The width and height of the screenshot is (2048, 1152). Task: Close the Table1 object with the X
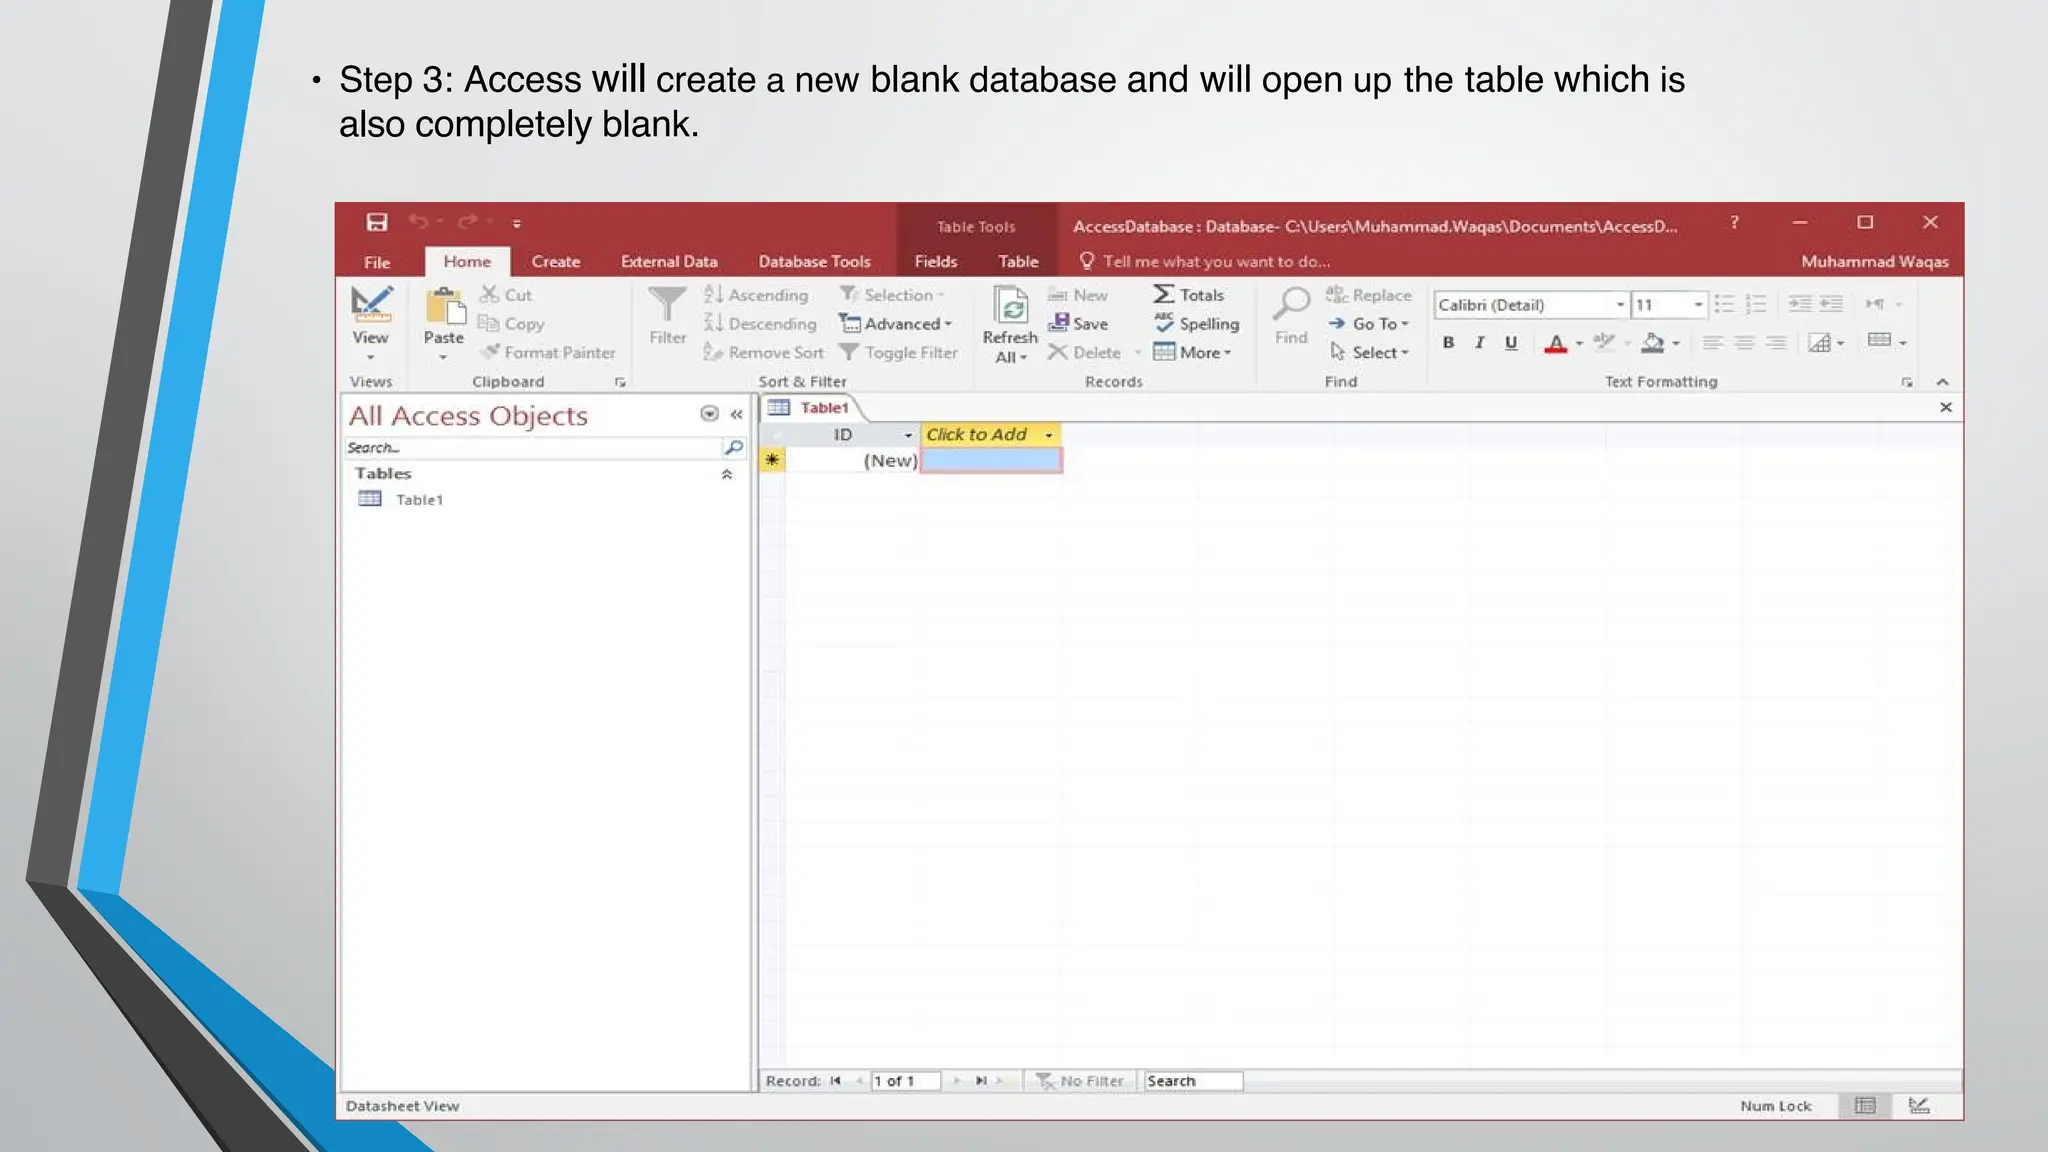(x=1946, y=407)
